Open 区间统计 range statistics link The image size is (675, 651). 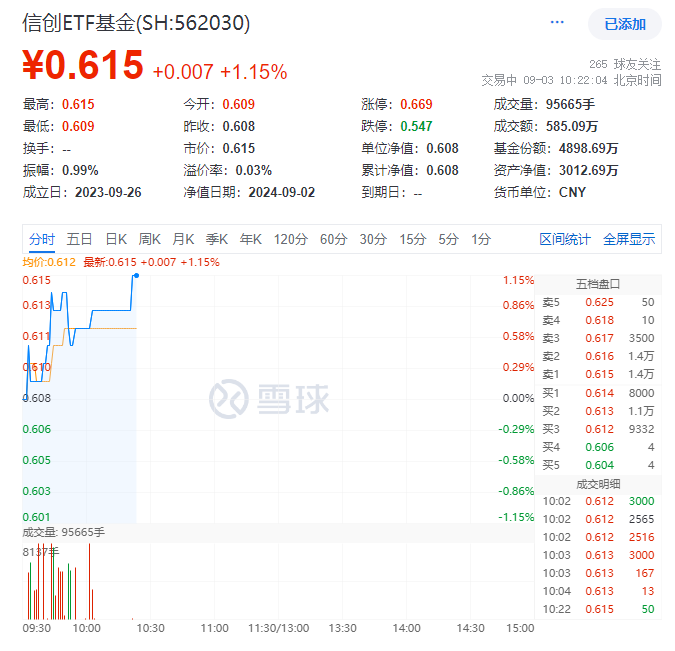coord(565,239)
